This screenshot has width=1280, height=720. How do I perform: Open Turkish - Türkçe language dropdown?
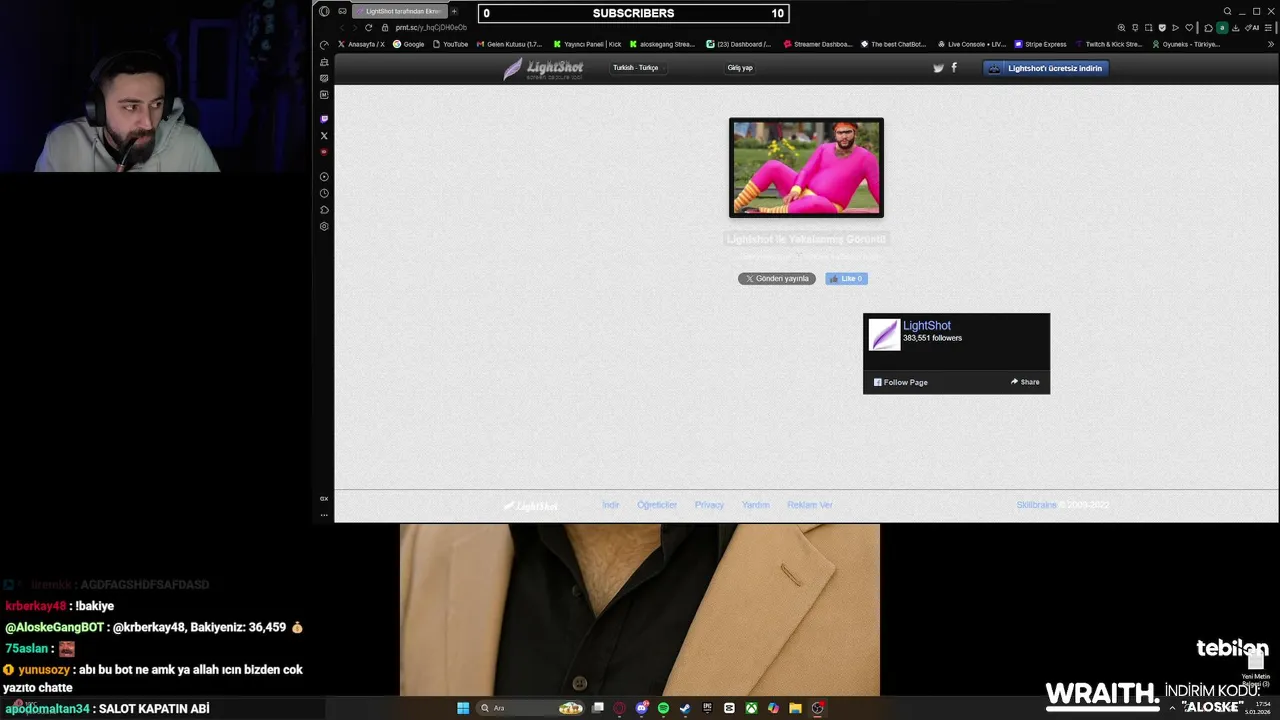pyautogui.click(x=637, y=68)
